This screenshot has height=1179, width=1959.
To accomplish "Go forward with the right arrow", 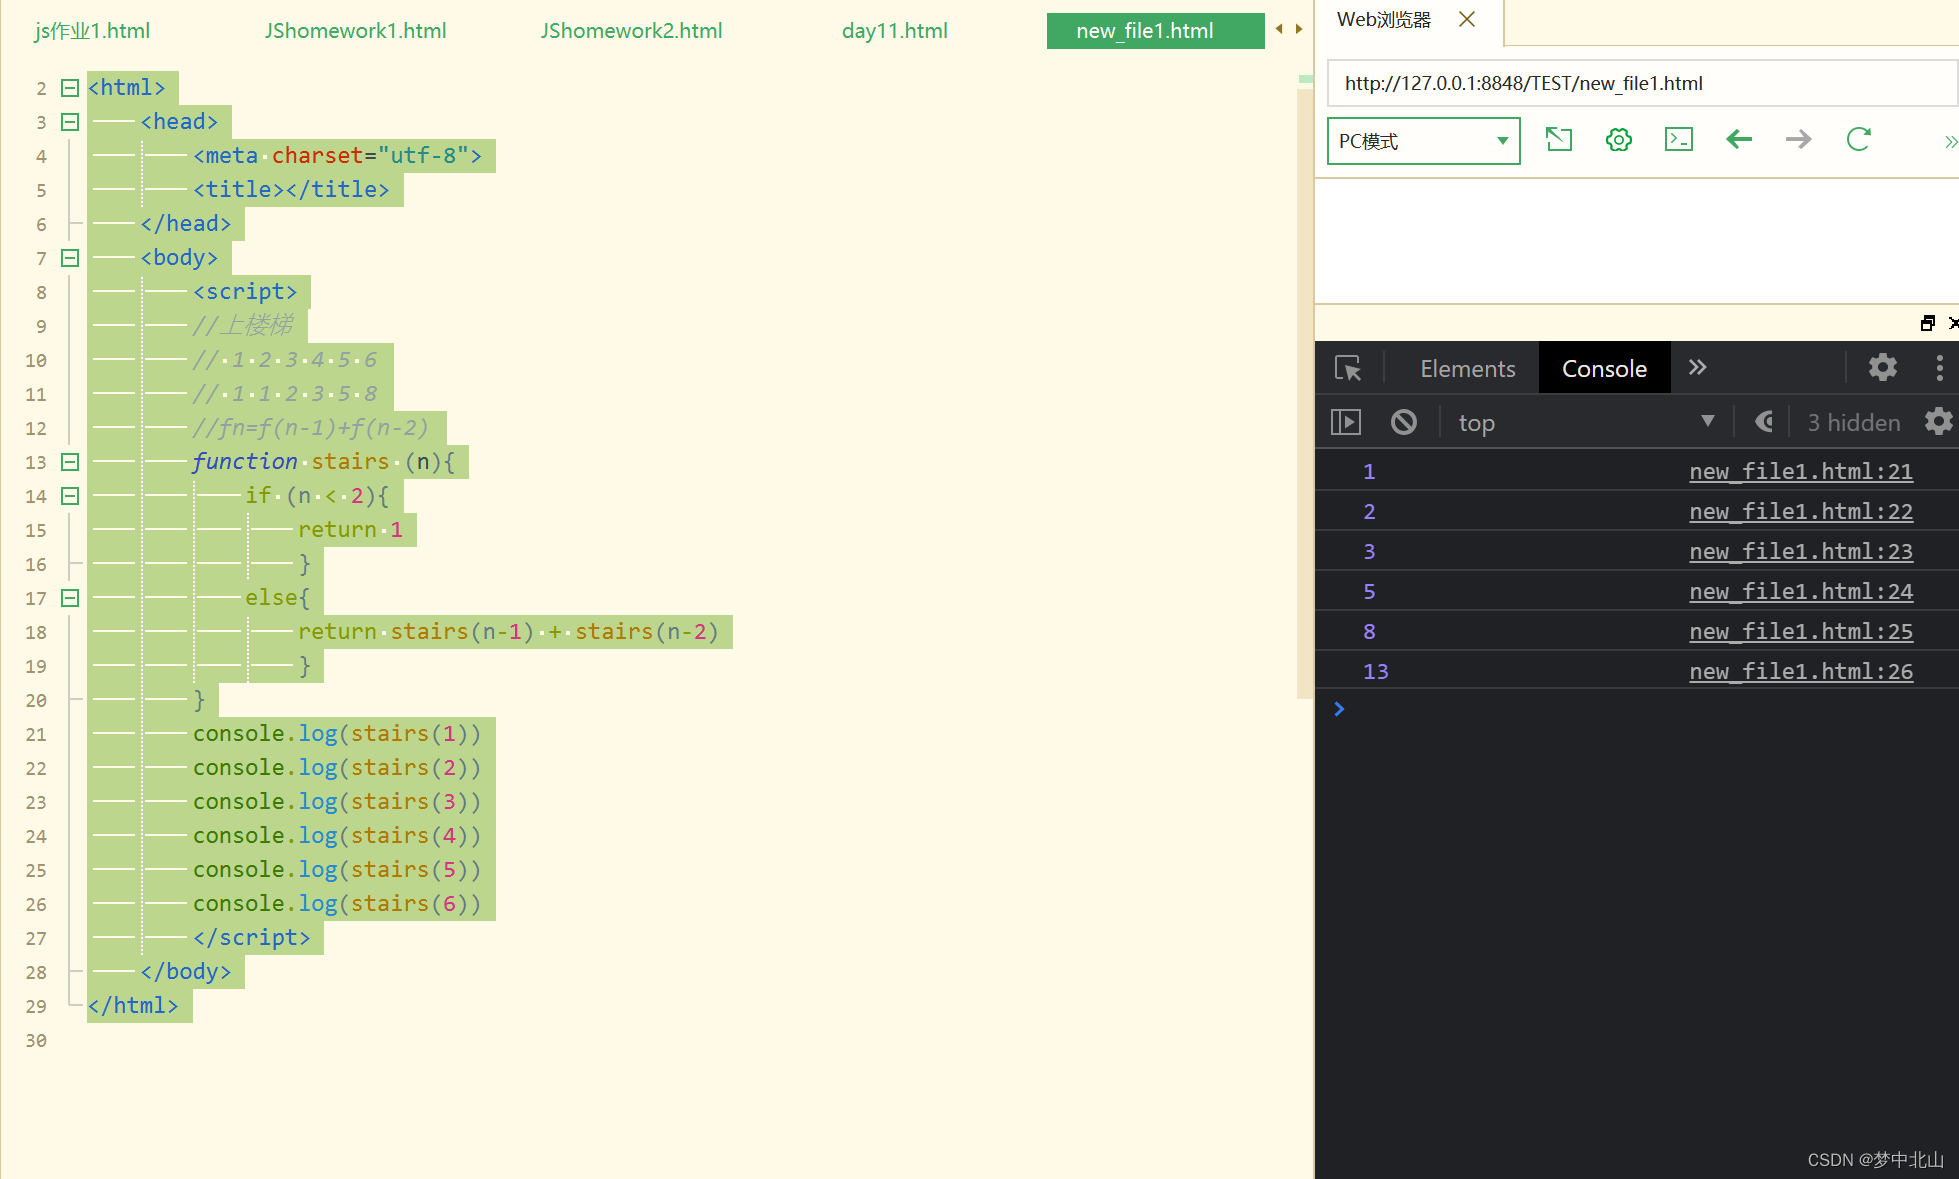I will [1799, 139].
